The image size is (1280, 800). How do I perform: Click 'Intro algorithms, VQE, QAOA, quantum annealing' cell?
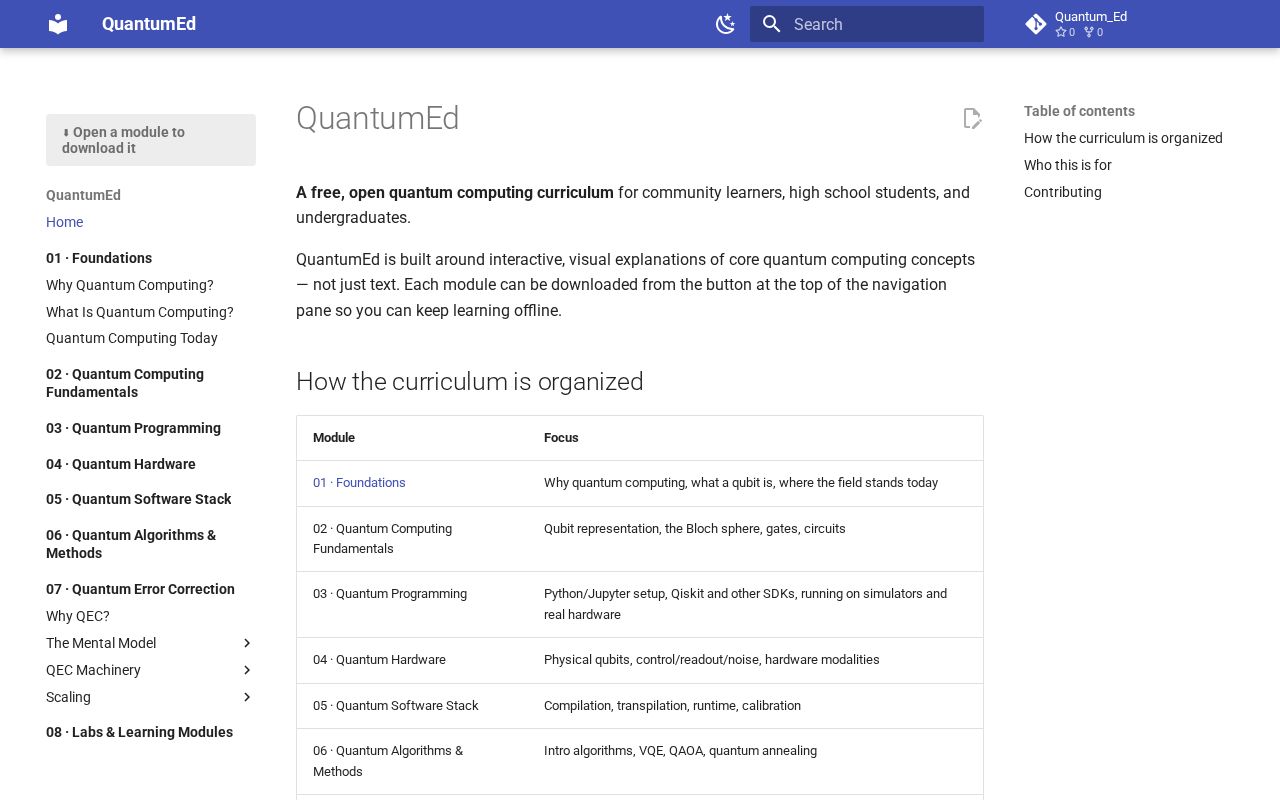tap(755, 761)
